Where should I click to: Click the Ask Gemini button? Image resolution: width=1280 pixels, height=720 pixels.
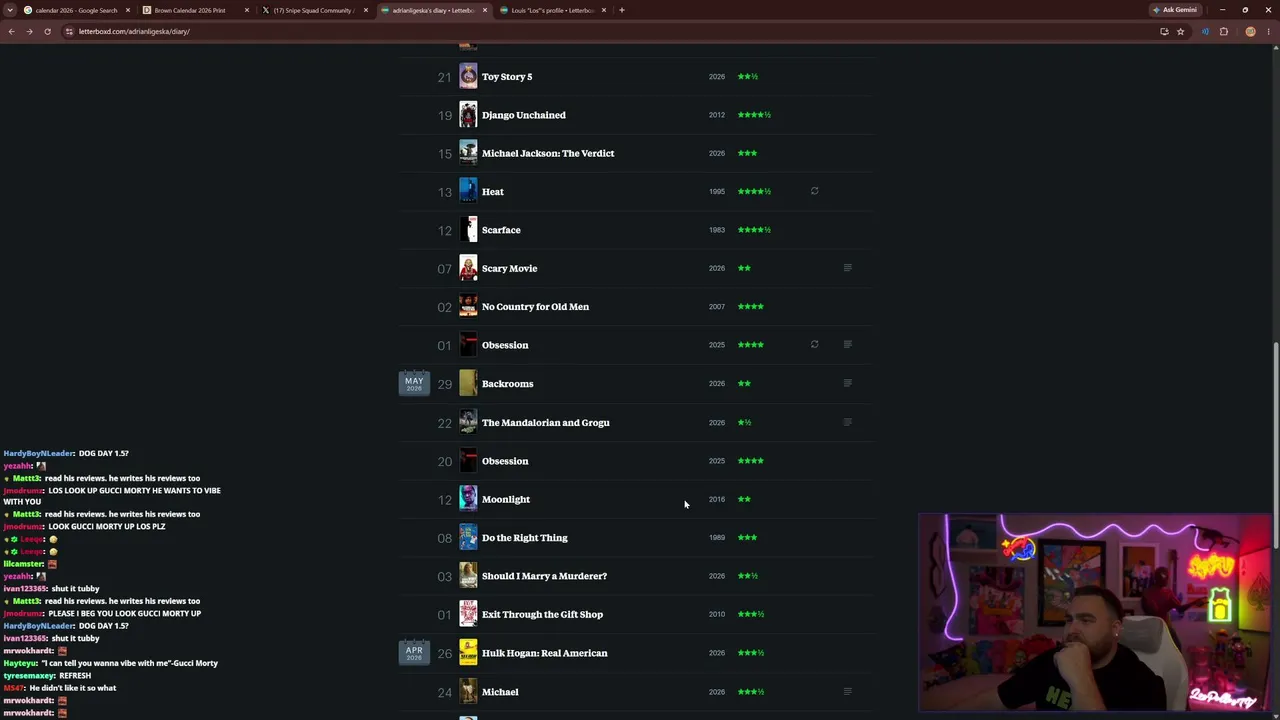coord(1175,10)
